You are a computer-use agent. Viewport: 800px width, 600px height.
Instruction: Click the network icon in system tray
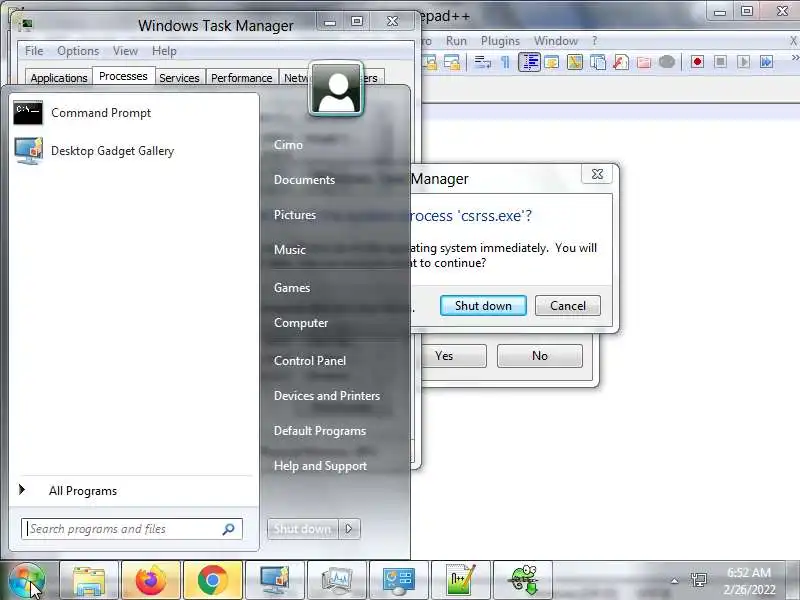698,580
